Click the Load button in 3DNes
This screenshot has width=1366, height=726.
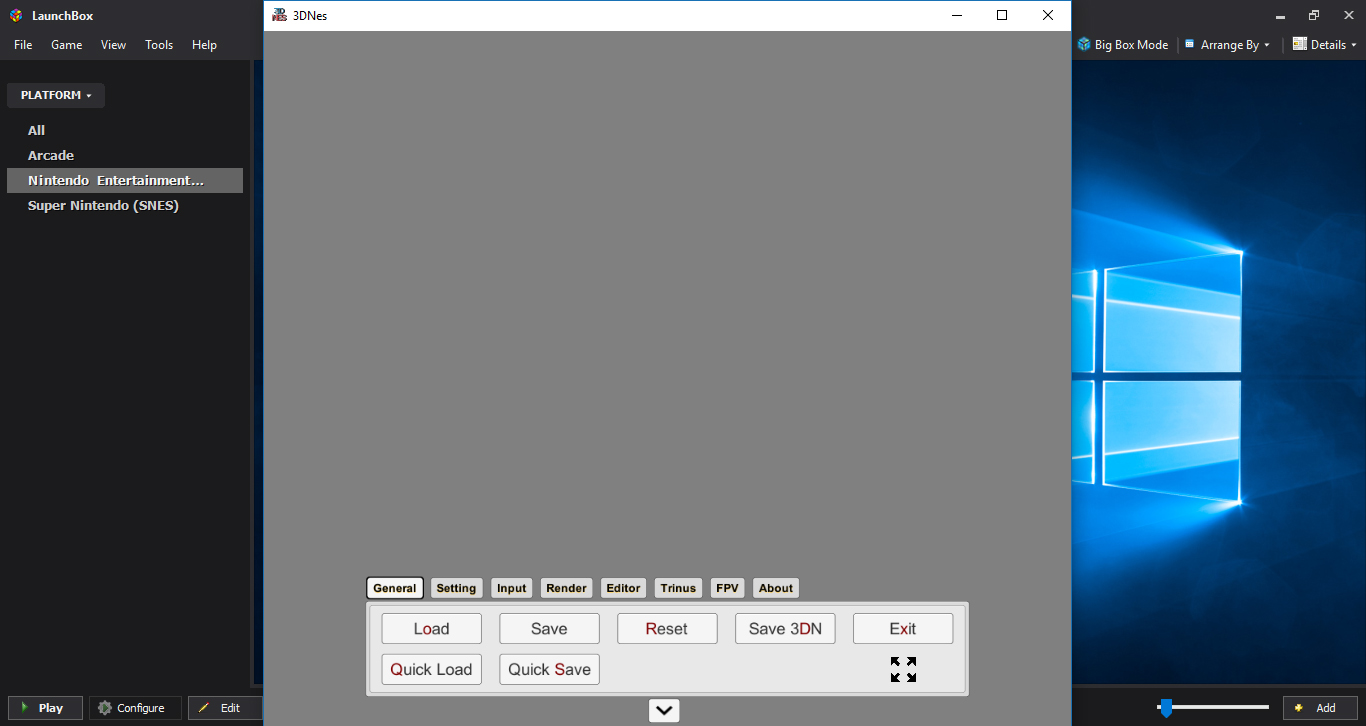(x=431, y=629)
